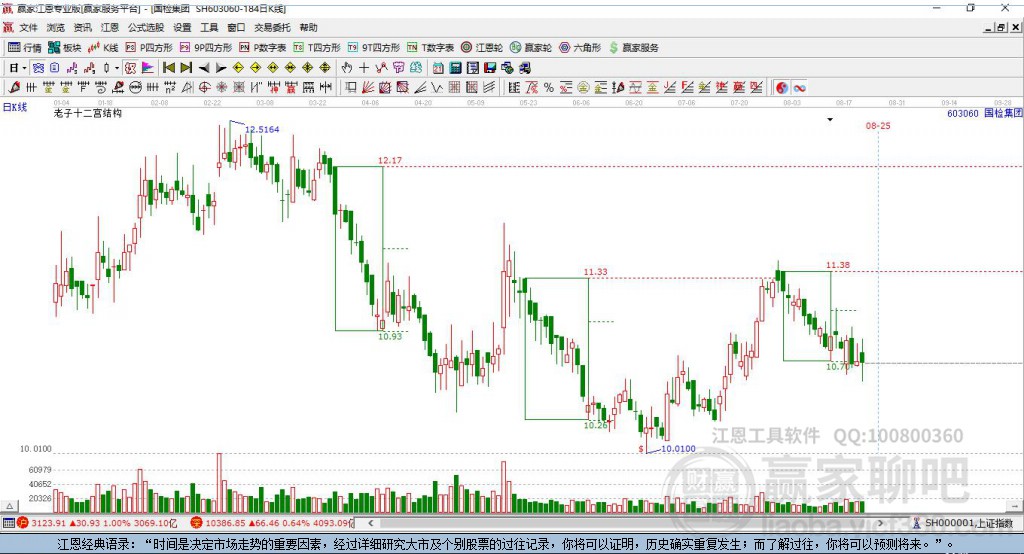Open the 工具 menu
1024x554 pixels.
click(209, 27)
